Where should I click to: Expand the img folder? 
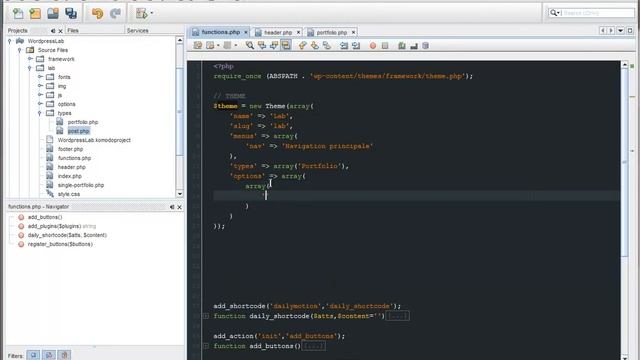tap(40, 86)
